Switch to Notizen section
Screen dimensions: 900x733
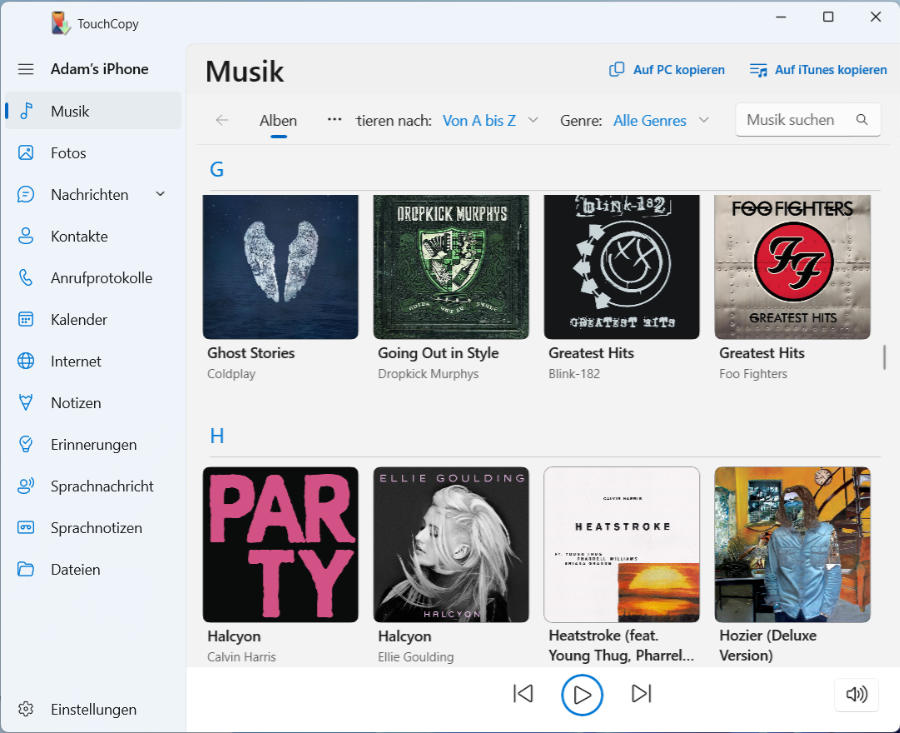coord(93,402)
